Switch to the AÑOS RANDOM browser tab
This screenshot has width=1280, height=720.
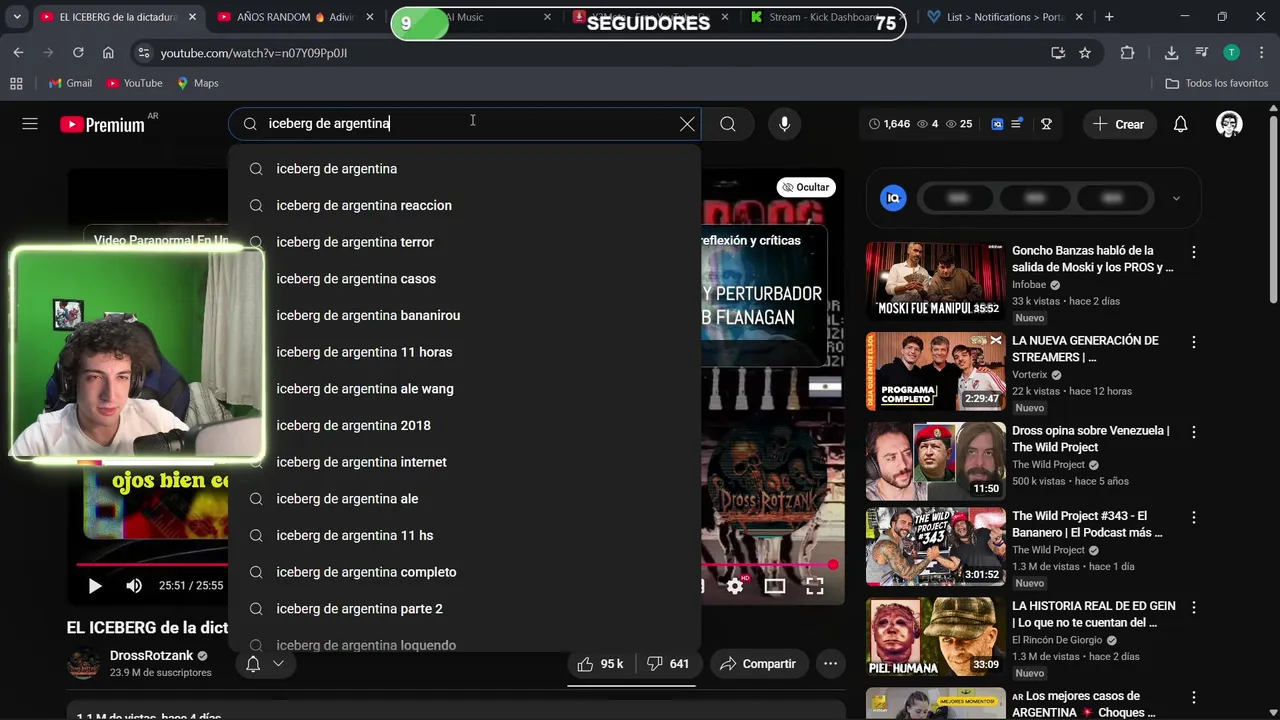295,17
